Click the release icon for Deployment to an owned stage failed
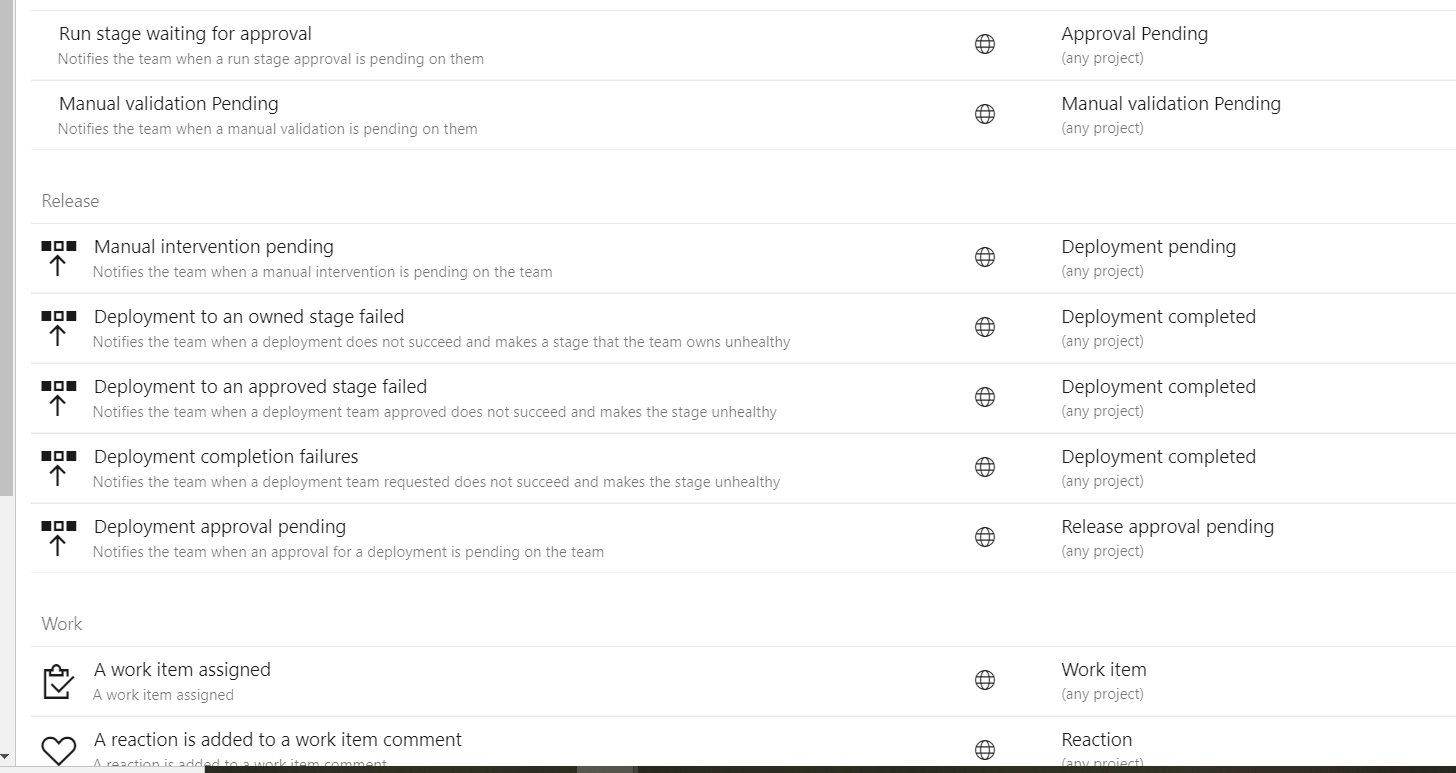 59,327
